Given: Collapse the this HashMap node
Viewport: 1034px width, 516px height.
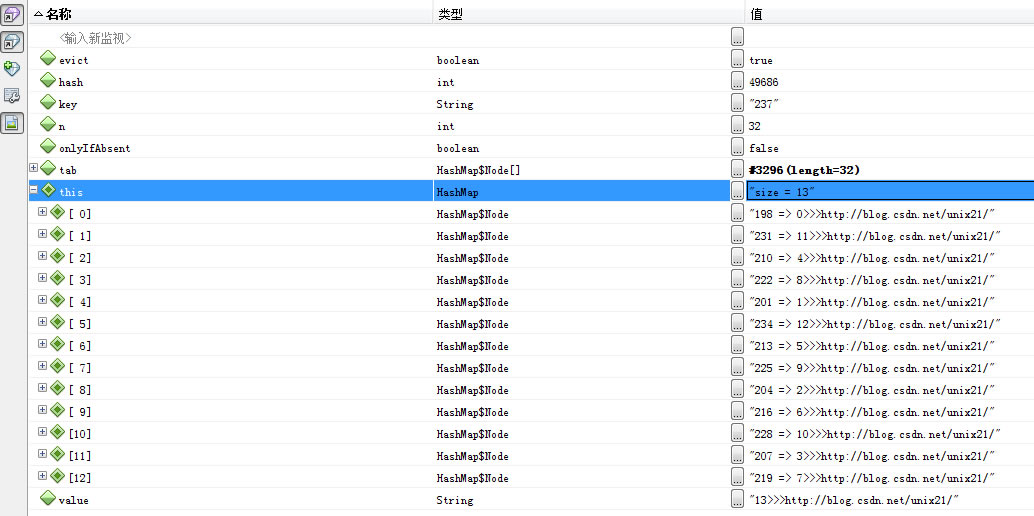Looking at the screenshot, I should coord(34,189).
